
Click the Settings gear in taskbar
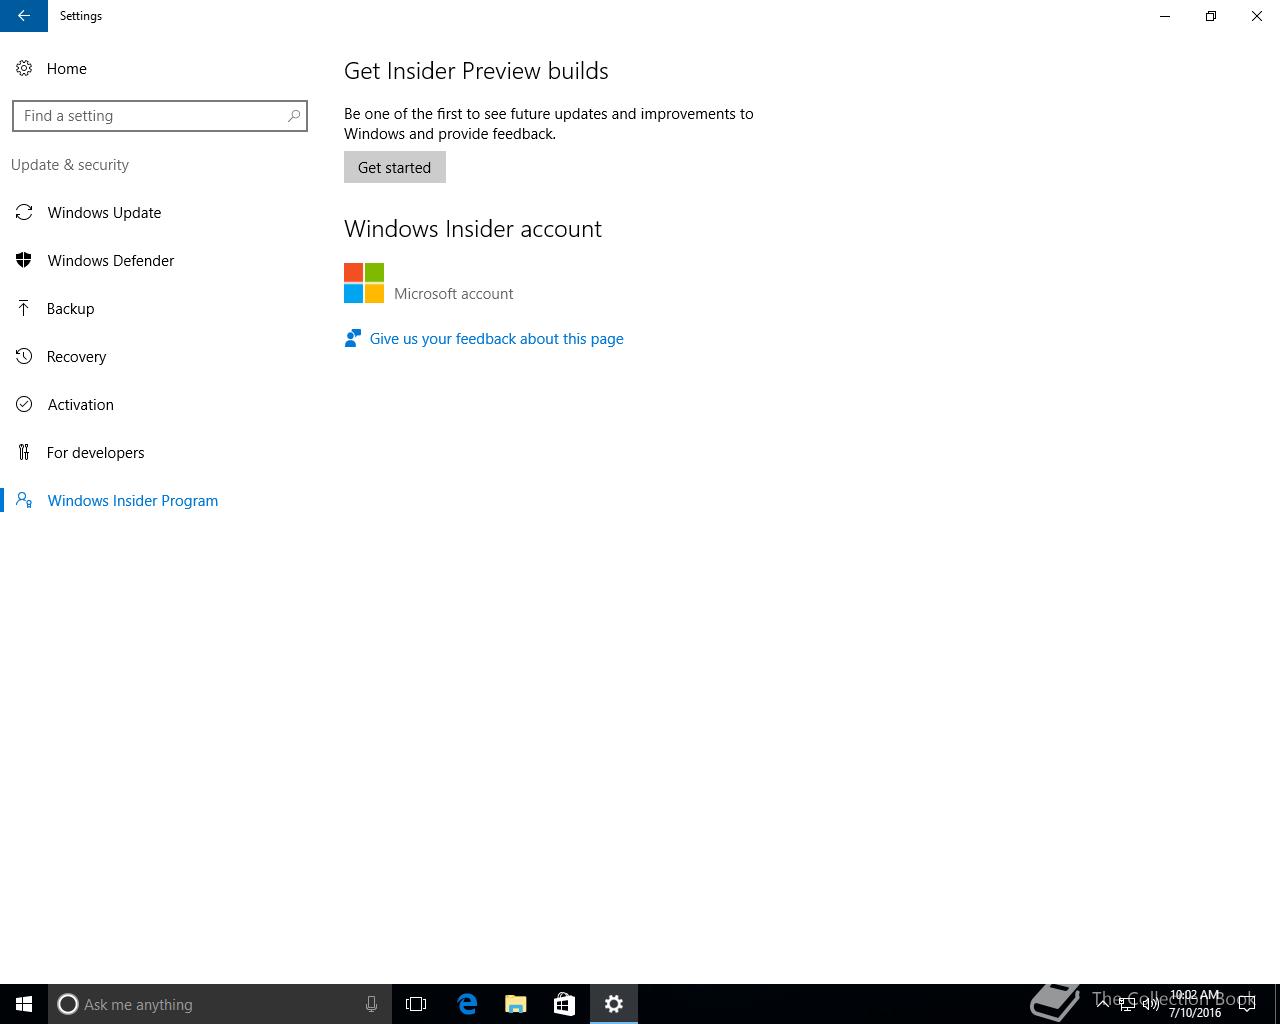614,1004
